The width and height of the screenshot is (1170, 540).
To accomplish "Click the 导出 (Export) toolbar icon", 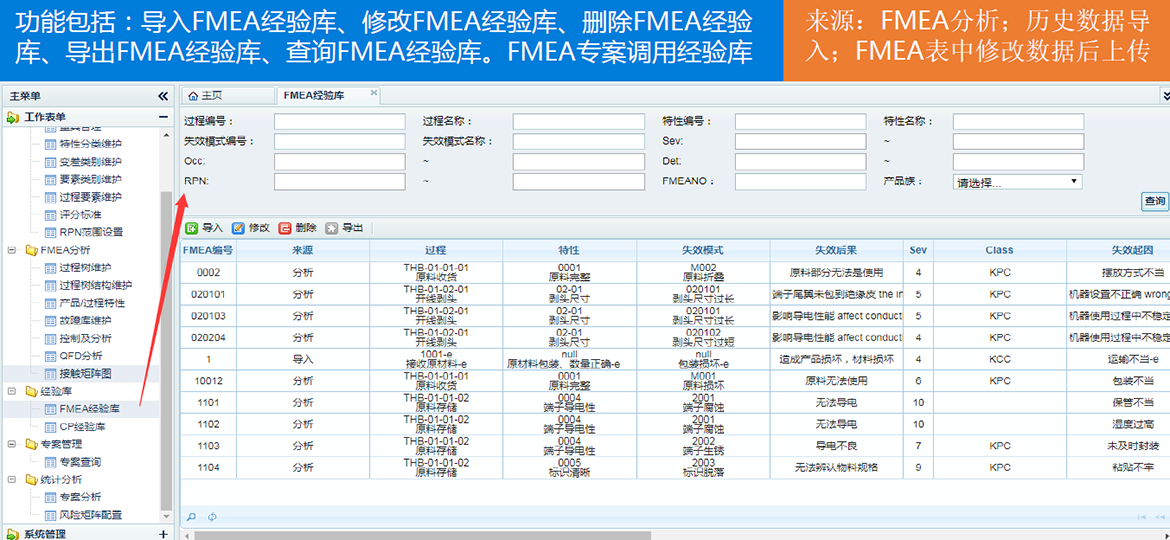I will (x=331, y=228).
